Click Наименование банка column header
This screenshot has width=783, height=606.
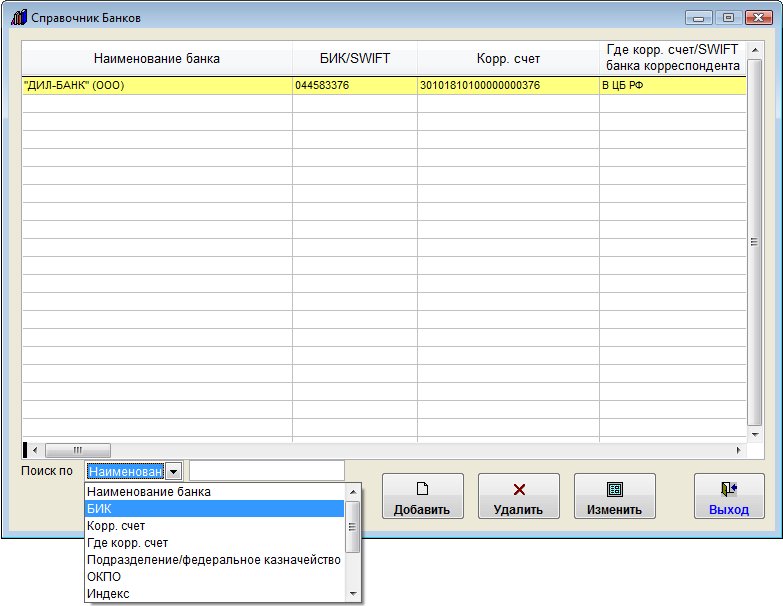157,58
